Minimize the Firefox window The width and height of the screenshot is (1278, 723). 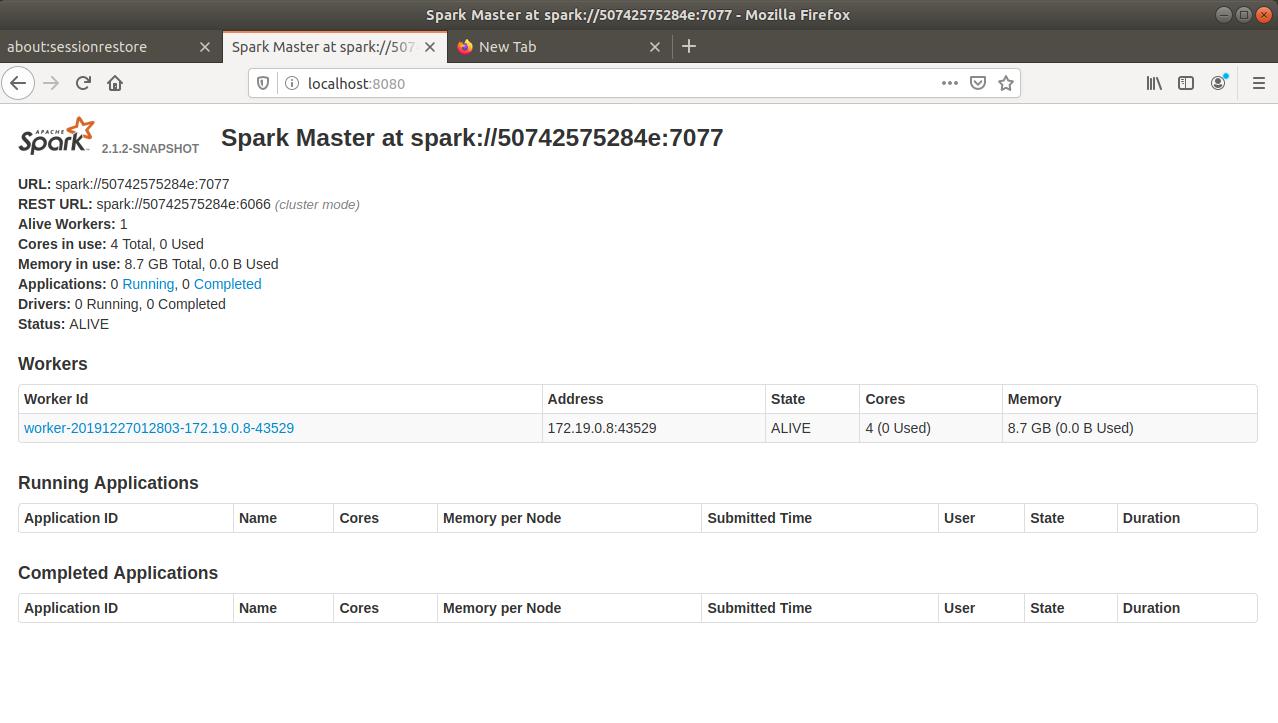click(1224, 14)
